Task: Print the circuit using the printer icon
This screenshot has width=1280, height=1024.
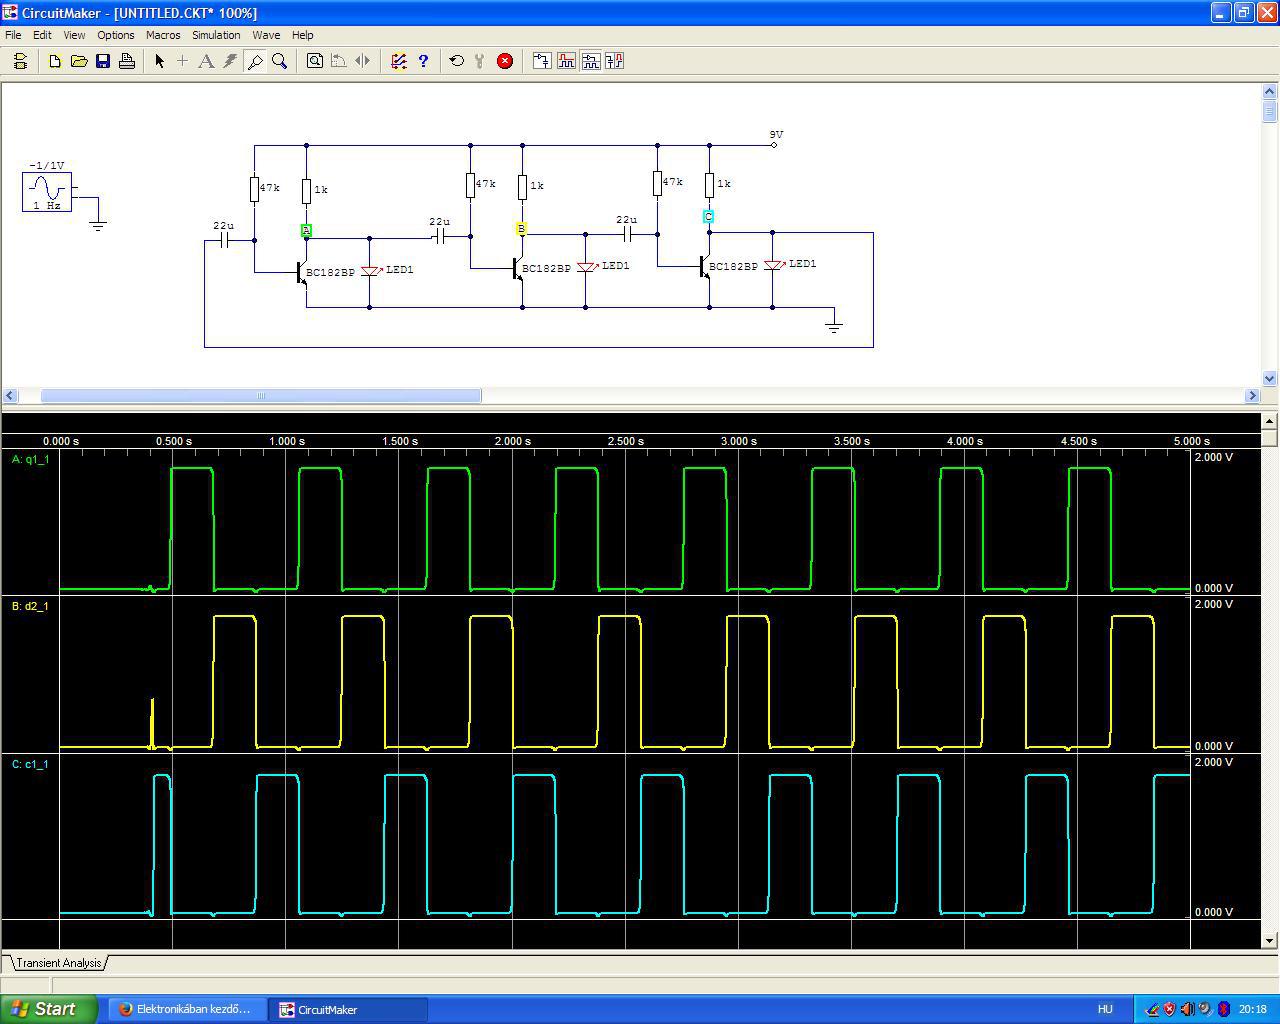Action: click(127, 61)
